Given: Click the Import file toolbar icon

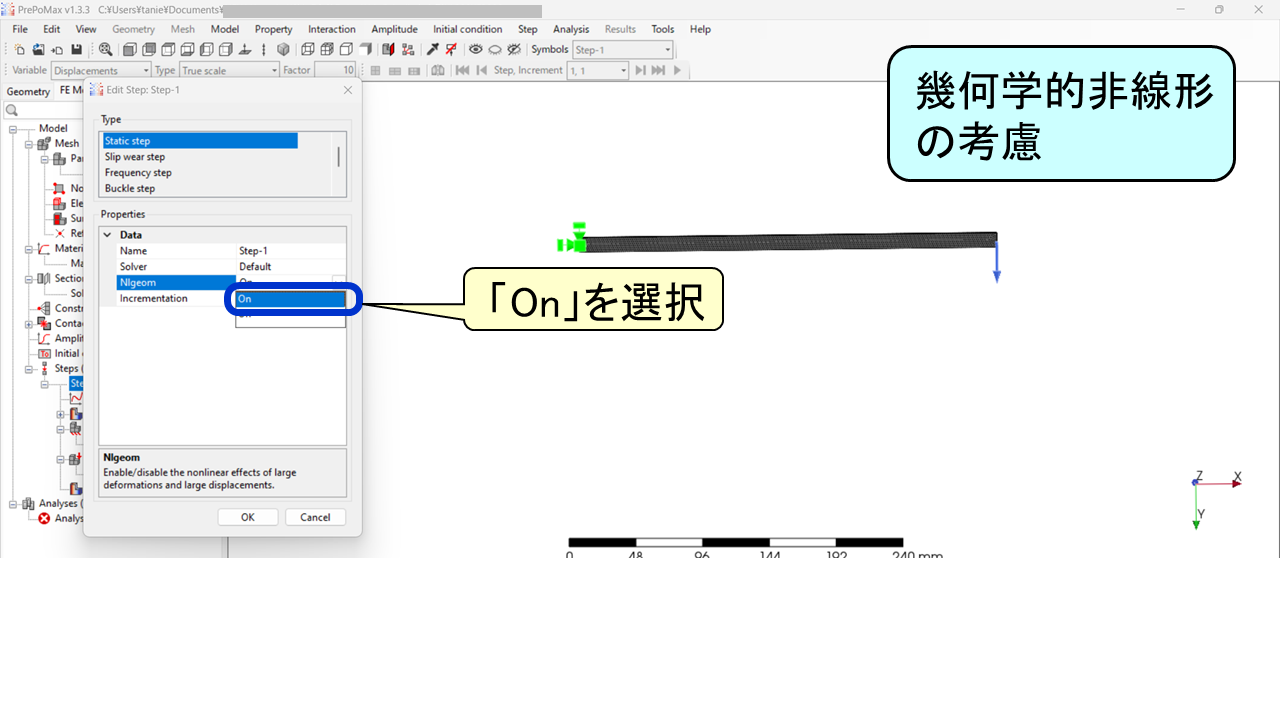Looking at the screenshot, I should click(x=57, y=49).
